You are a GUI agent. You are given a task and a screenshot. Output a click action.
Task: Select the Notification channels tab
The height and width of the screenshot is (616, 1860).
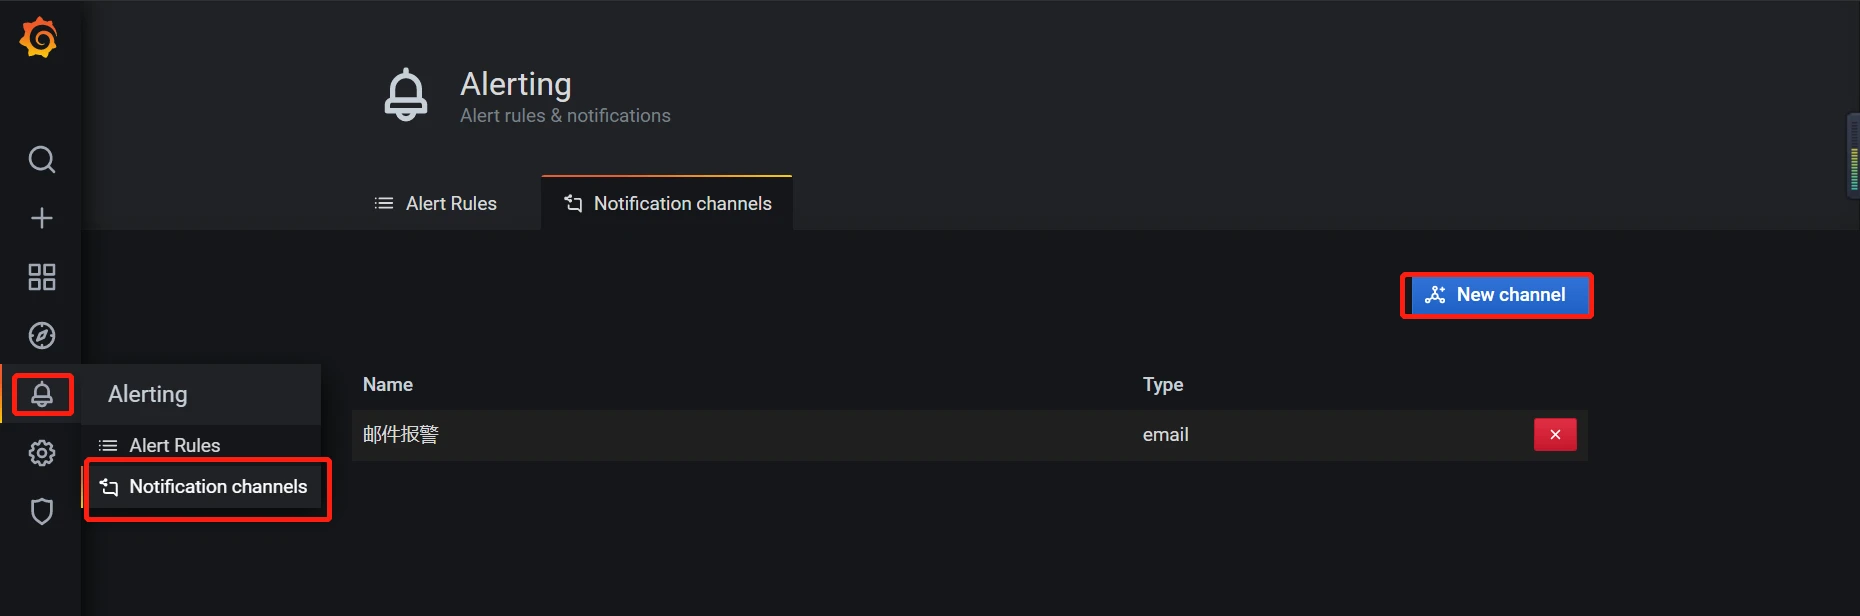(x=667, y=204)
